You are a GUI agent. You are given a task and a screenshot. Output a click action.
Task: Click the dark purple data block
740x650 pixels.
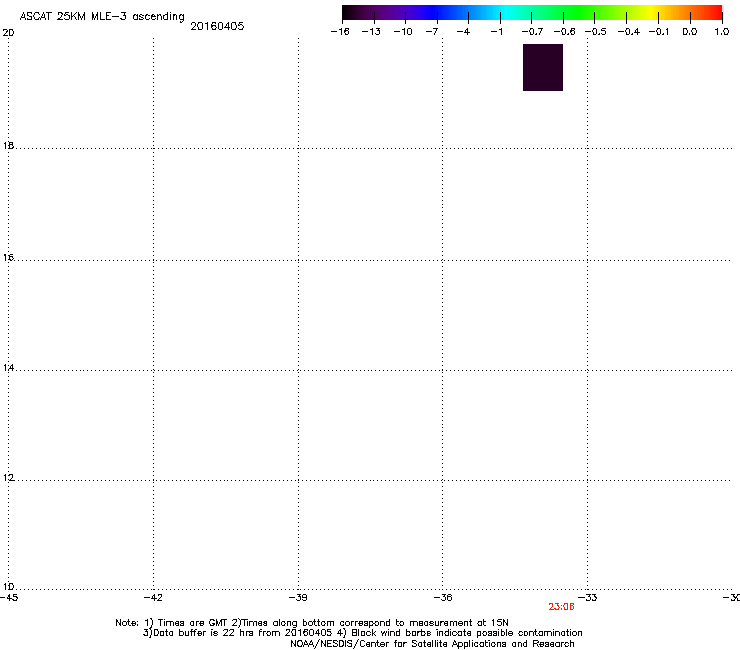pyautogui.click(x=543, y=68)
